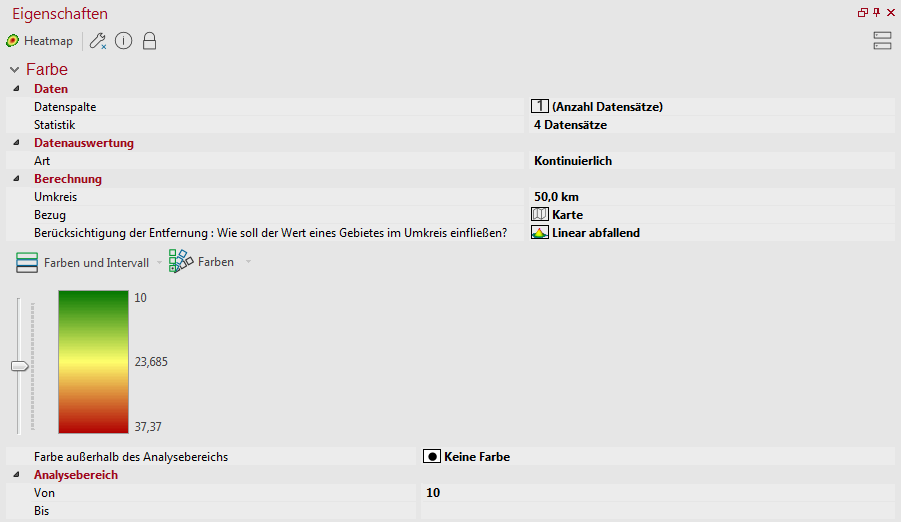The width and height of the screenshot is (901, 522).
Task: Click the panel layout icon at right
Action: (882, 41)
